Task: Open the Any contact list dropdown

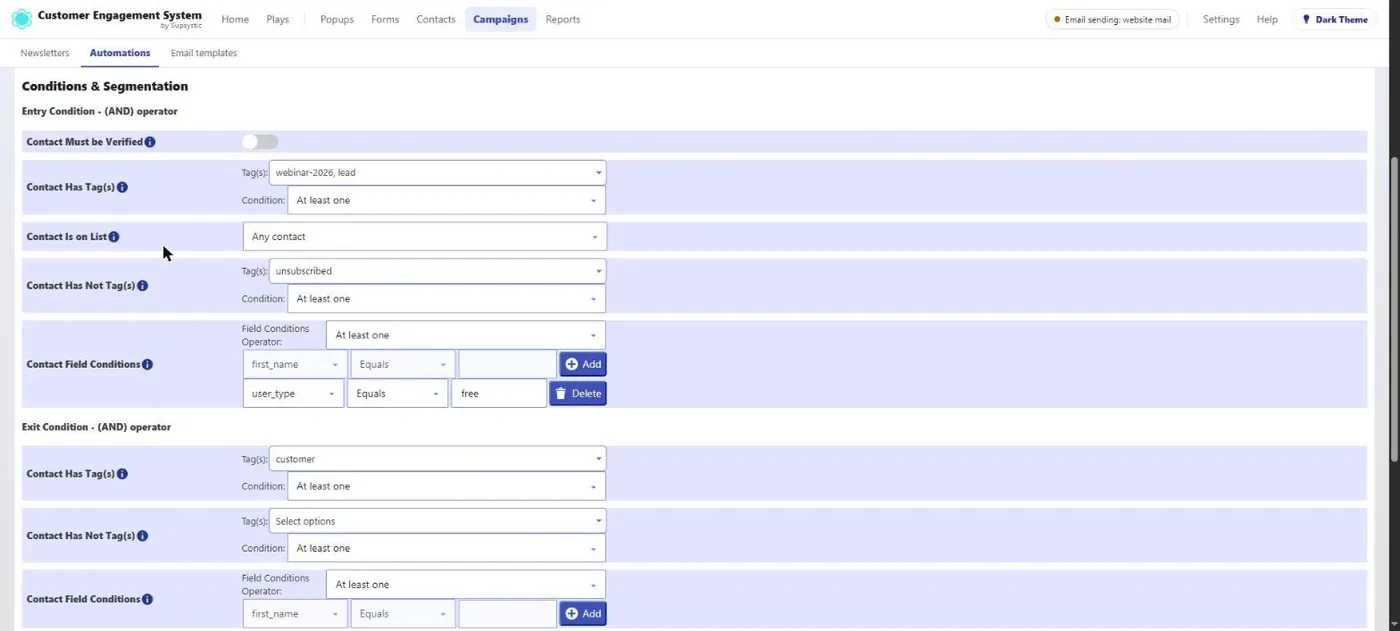Action: click(425, 237)
